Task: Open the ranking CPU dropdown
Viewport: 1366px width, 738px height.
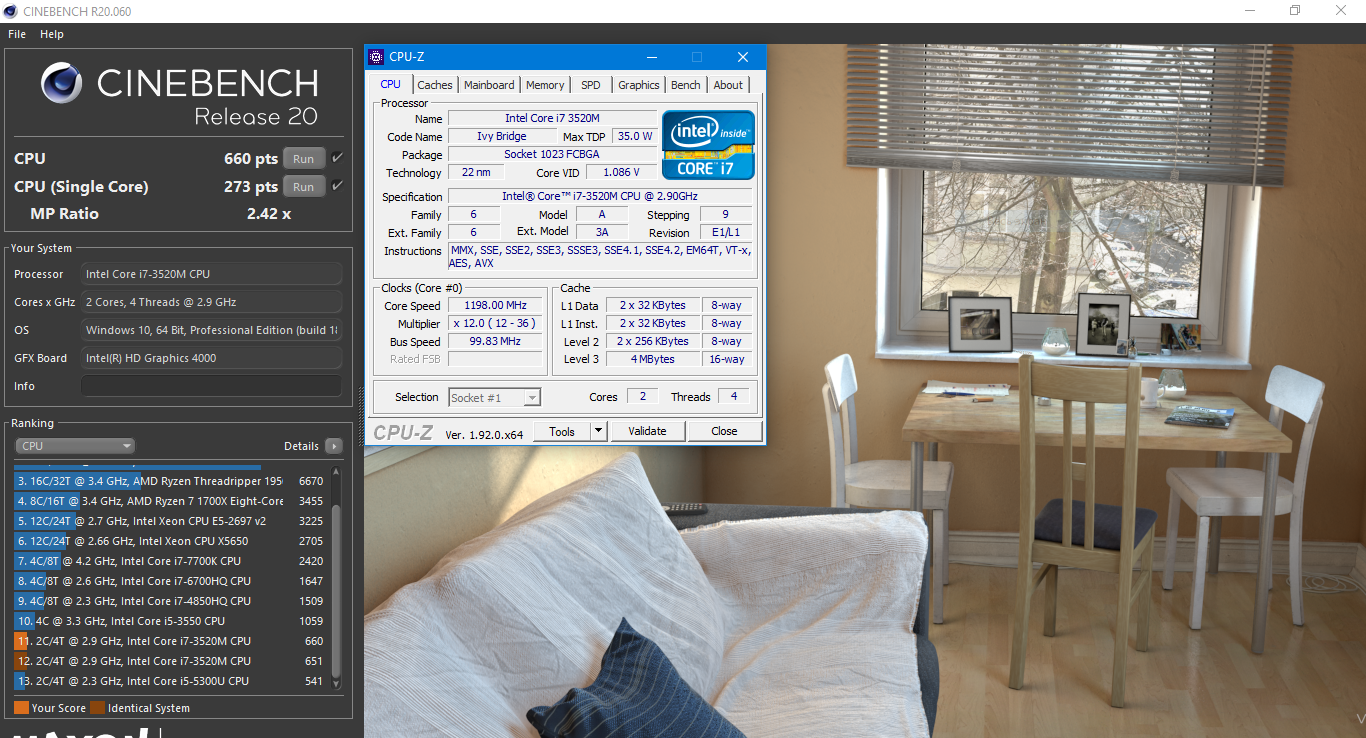Action: [x=75, y=446]
